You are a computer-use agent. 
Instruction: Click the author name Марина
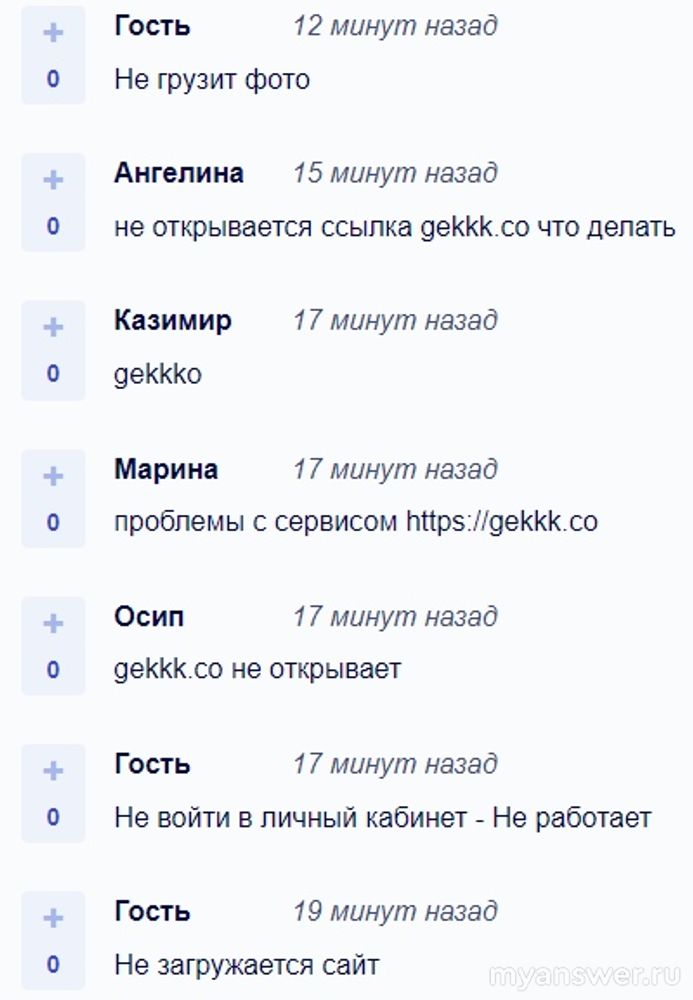click(x=166, y=469)
